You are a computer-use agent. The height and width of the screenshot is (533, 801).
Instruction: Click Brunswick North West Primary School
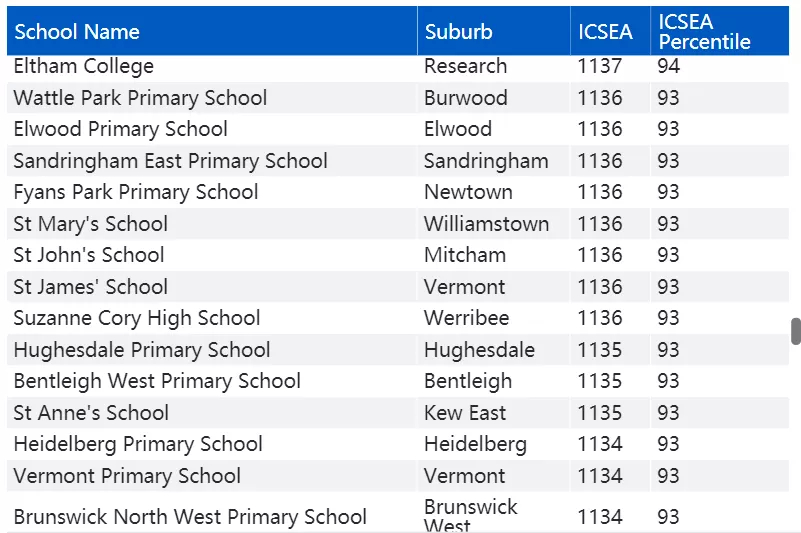point(190,517)
